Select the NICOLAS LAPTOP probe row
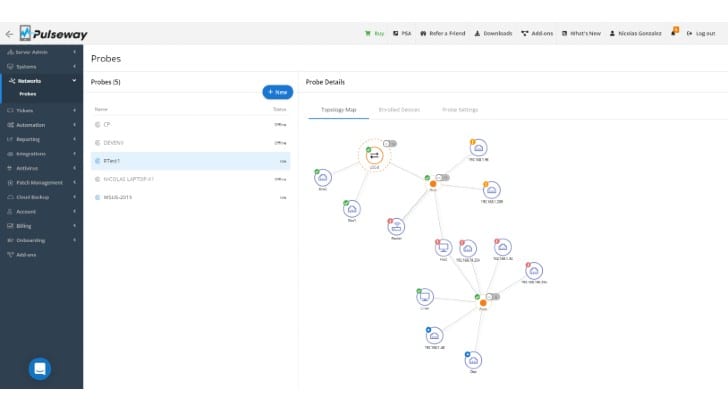The image size is (728, 410). pyautogui.click(x=190, y=179)
